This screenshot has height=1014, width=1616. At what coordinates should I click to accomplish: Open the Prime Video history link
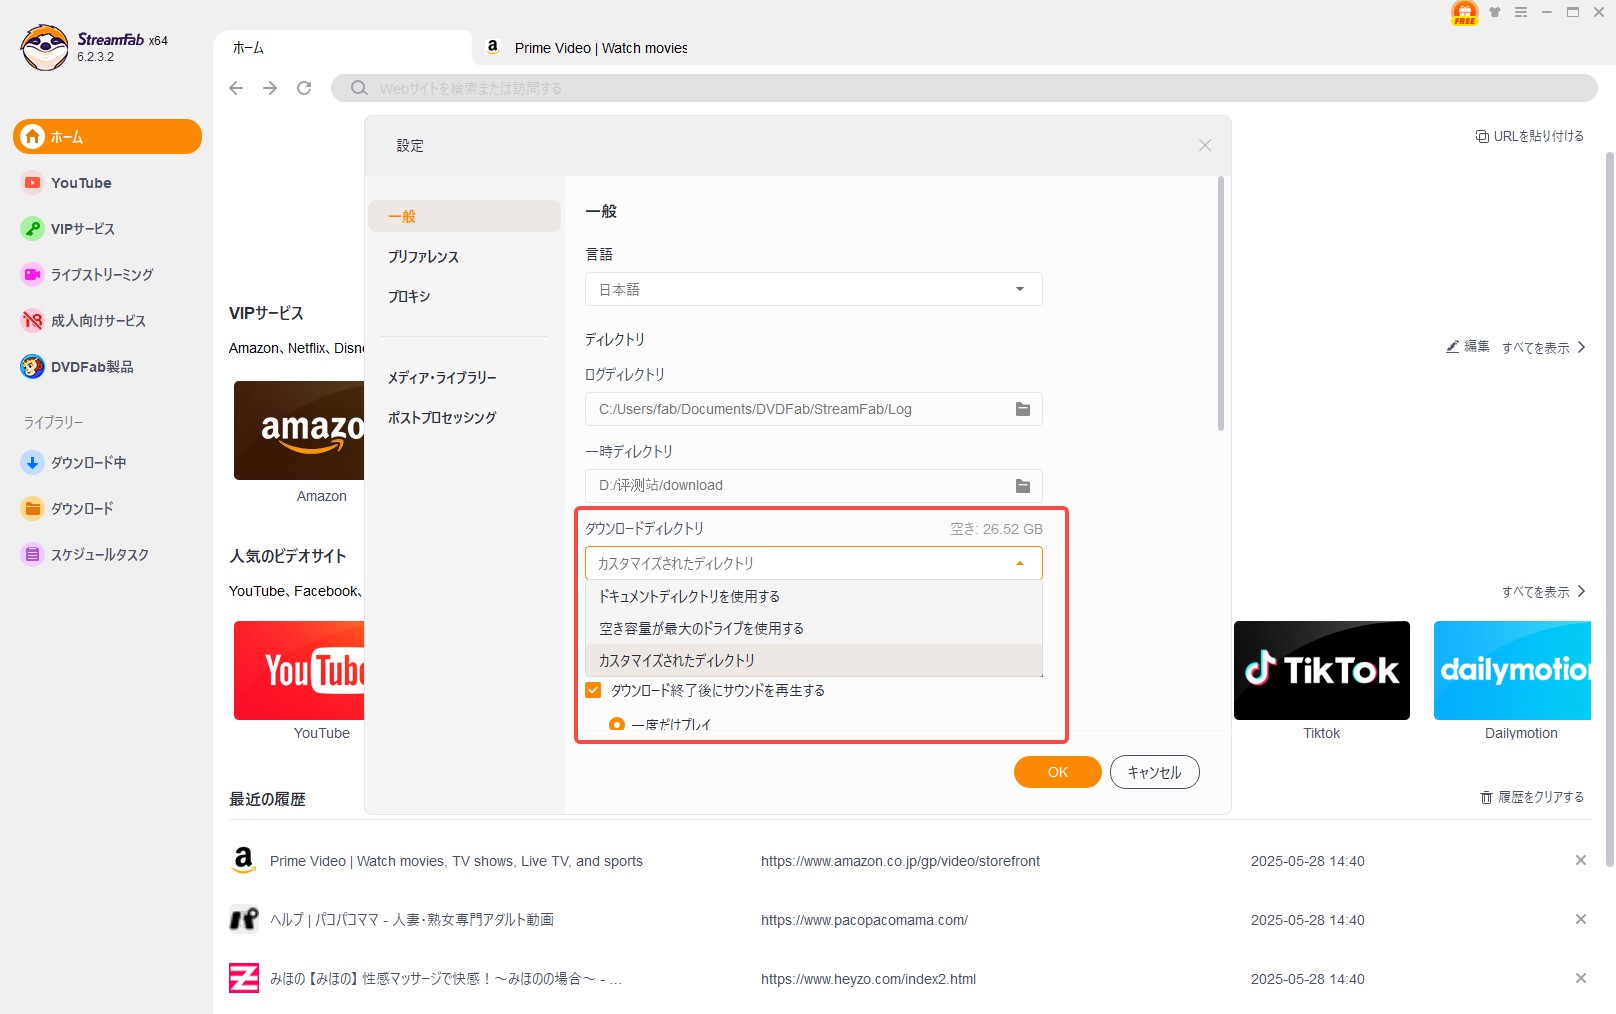[456, 861]
